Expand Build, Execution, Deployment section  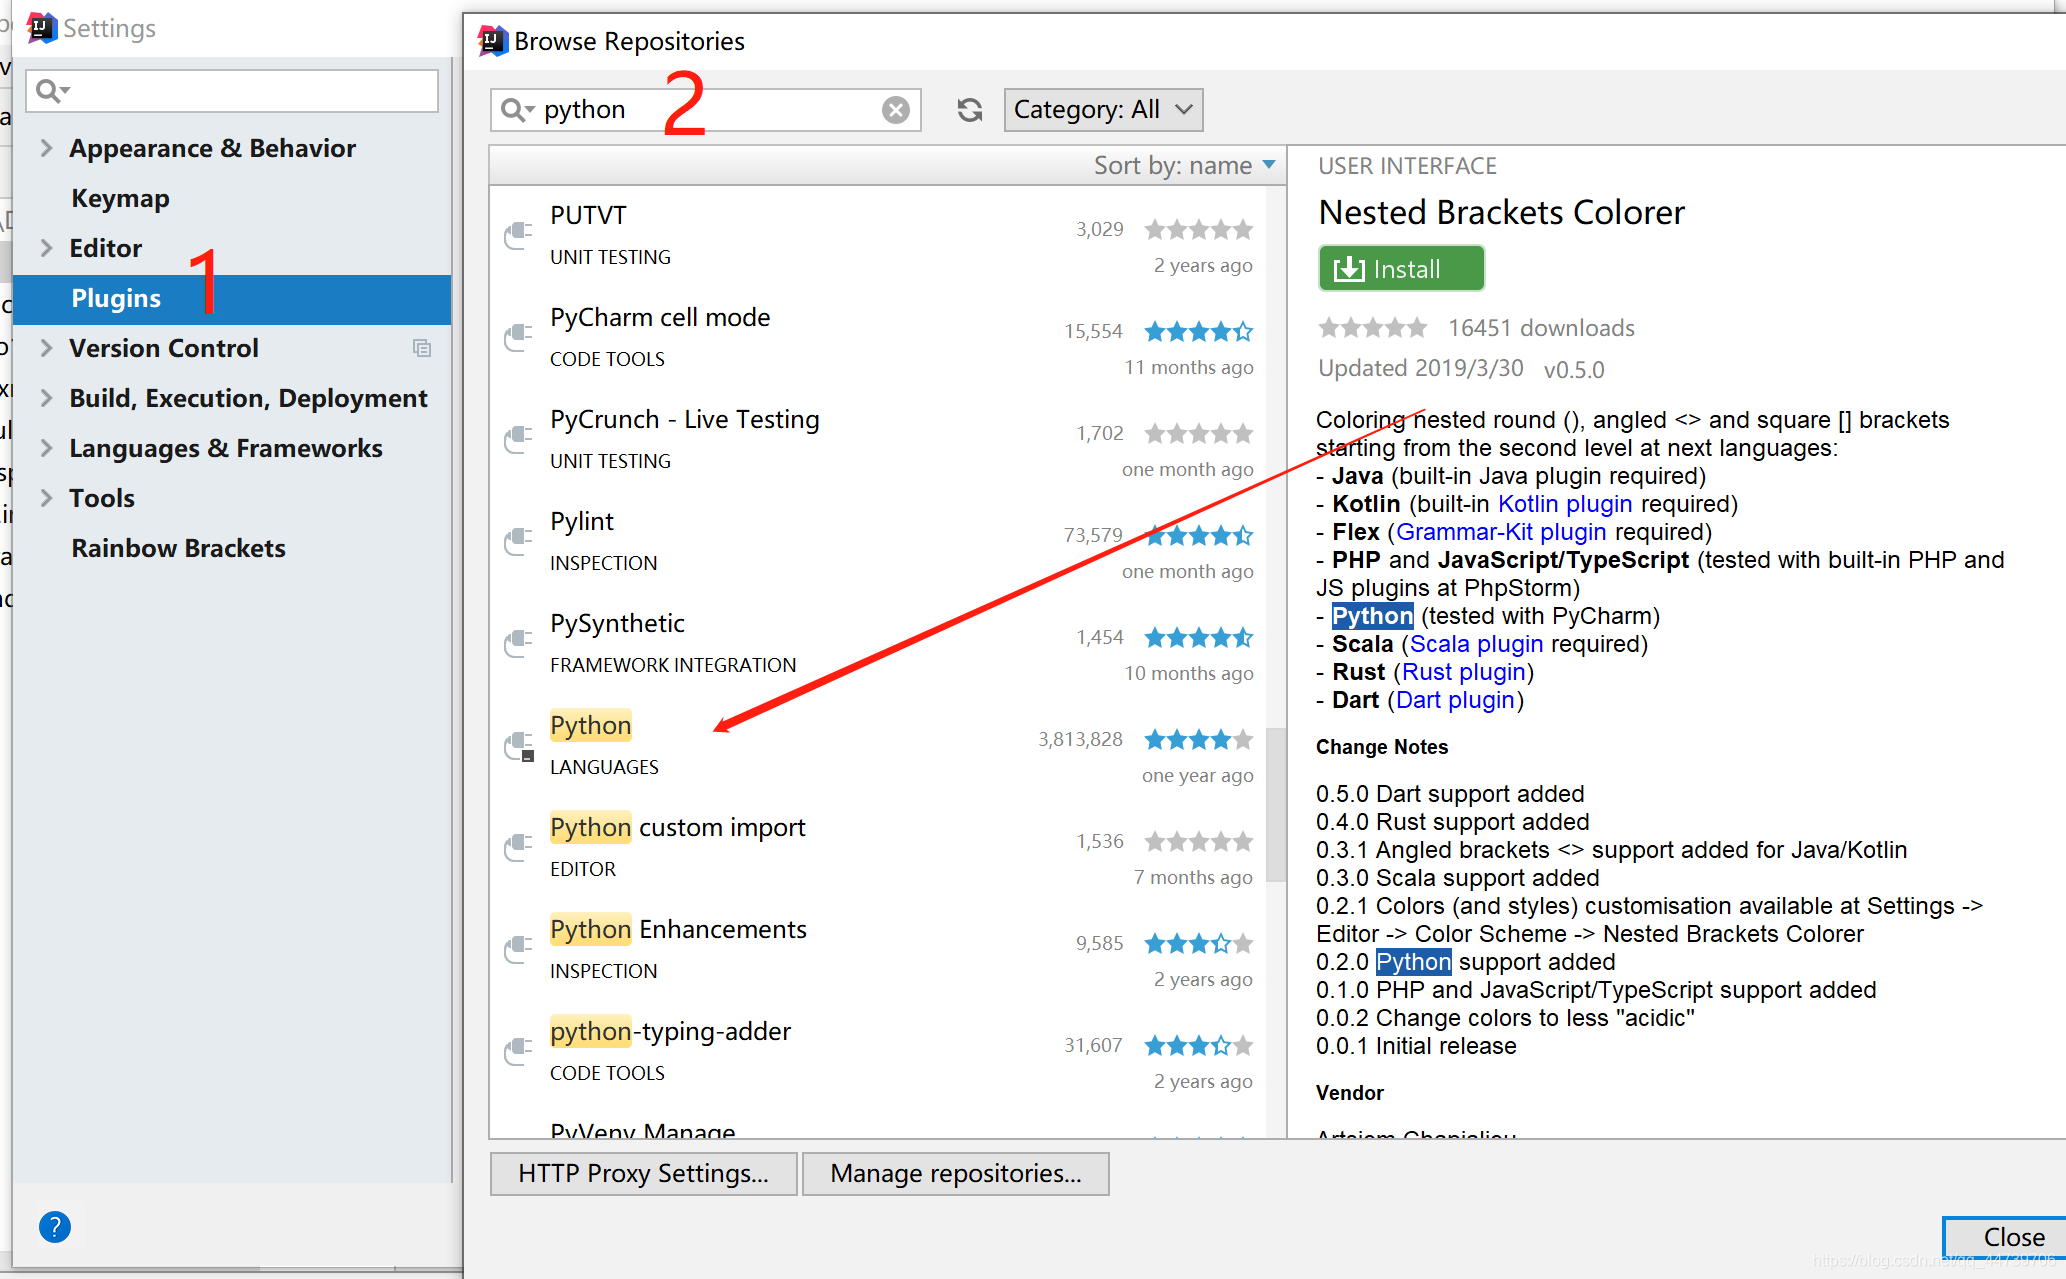46,398
